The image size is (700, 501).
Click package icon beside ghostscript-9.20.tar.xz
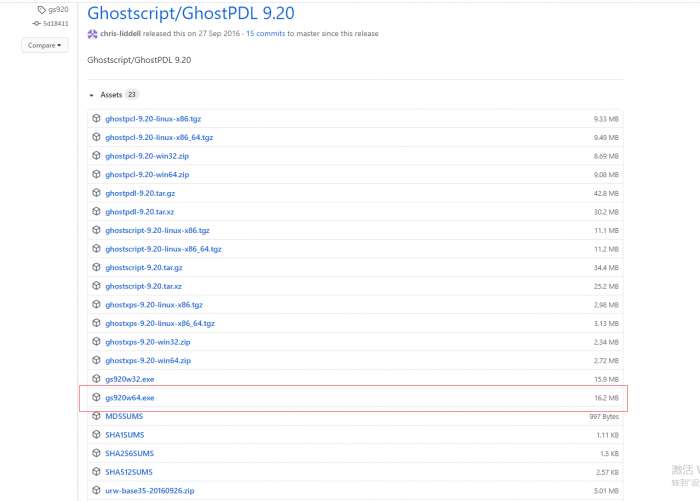96,286
